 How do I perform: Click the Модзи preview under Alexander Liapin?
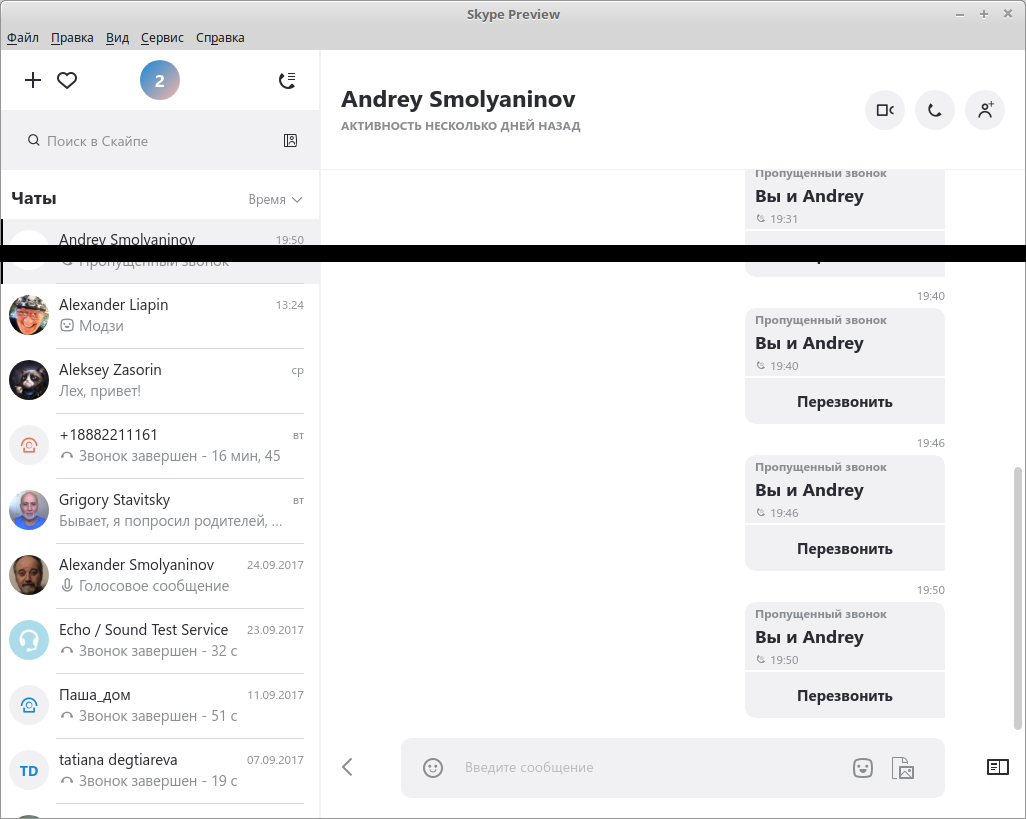coord(101,326)
